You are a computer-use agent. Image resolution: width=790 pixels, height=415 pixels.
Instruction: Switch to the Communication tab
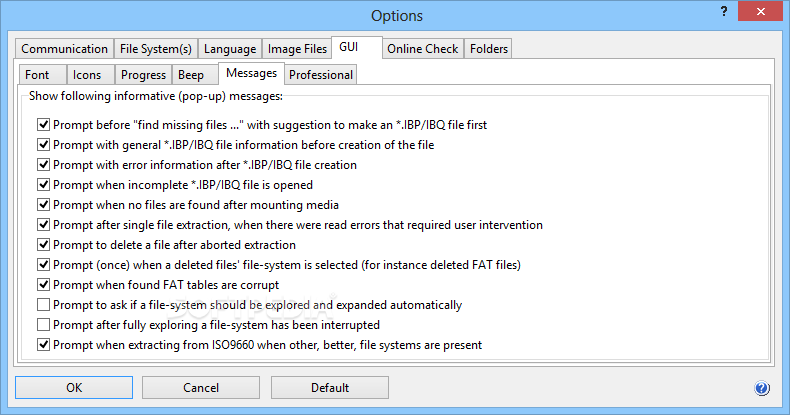click(64, 49)
